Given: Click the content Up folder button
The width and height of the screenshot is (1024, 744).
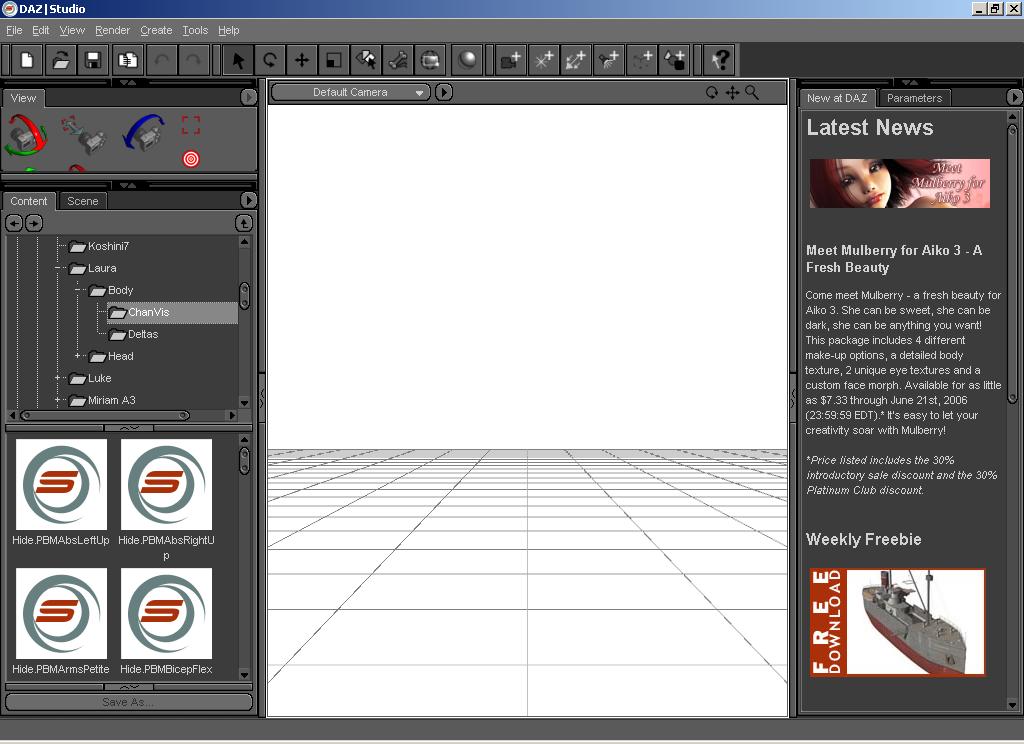Looking at the screenshot, I should point(244,223).
